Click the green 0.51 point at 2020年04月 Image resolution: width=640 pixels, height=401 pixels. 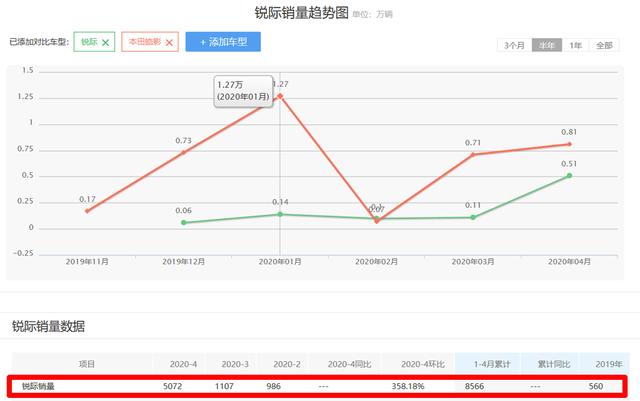[569, 176]
